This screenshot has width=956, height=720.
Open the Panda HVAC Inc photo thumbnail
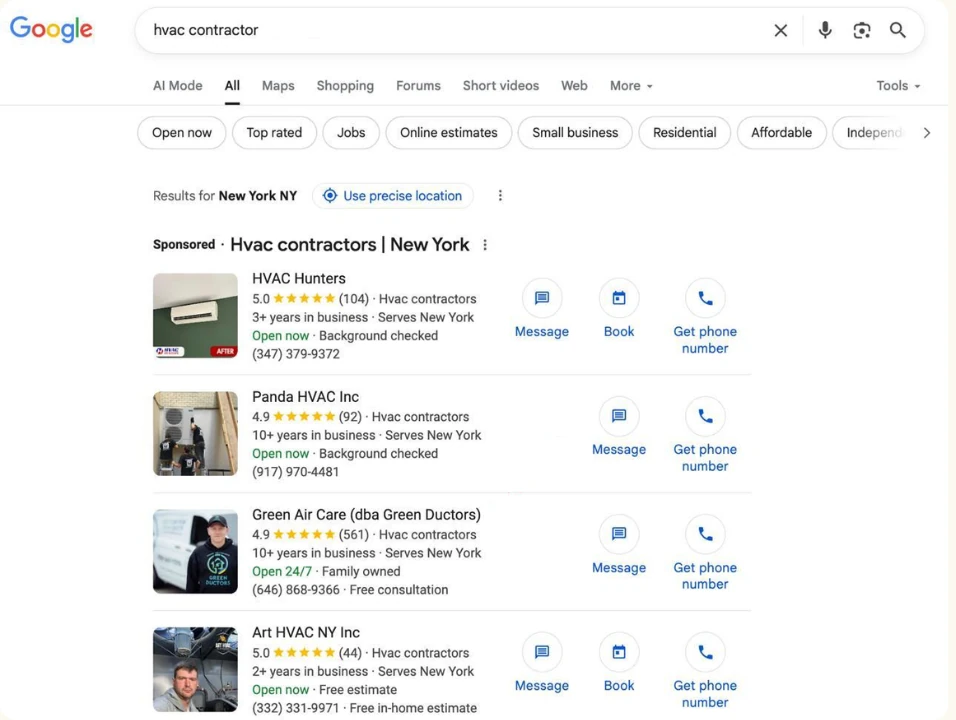pos(195,434)
